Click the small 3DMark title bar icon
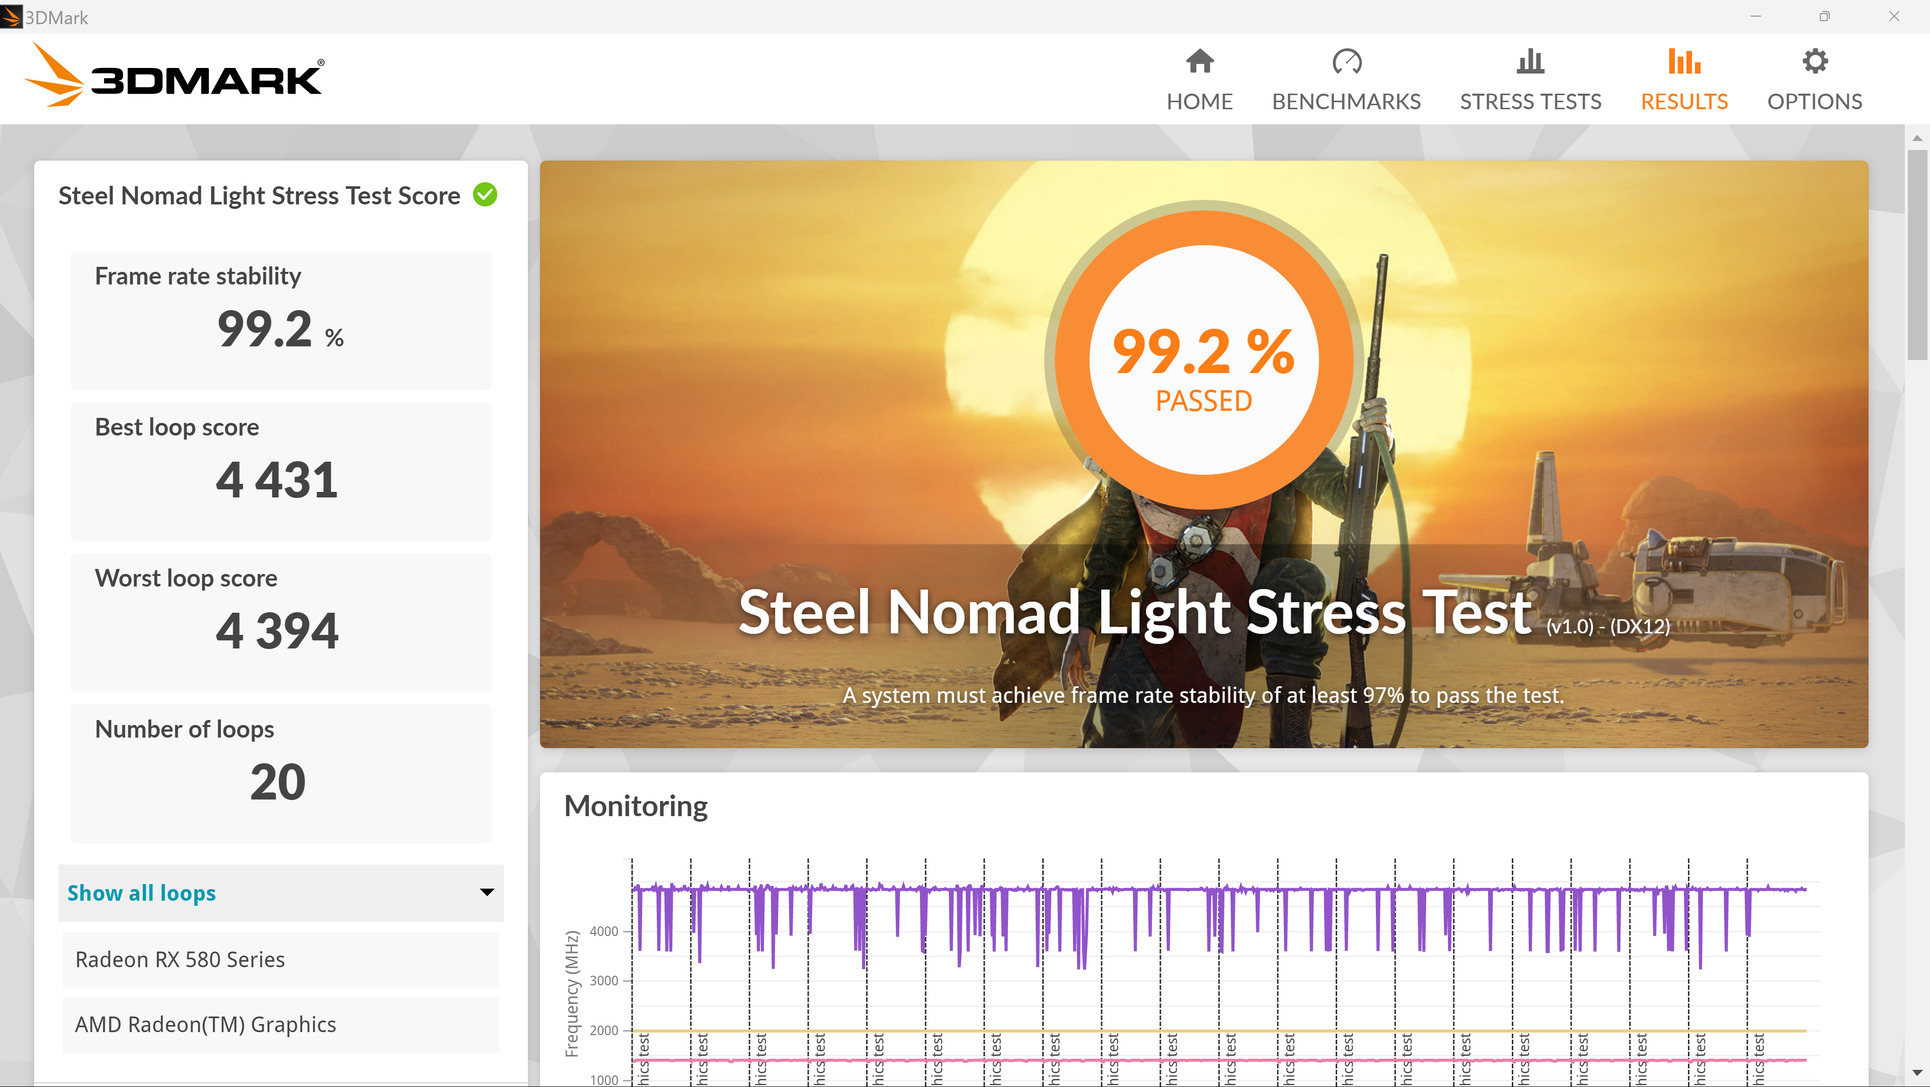The width and height of the screenshot is (1930, 1087). tap(11, 17)
